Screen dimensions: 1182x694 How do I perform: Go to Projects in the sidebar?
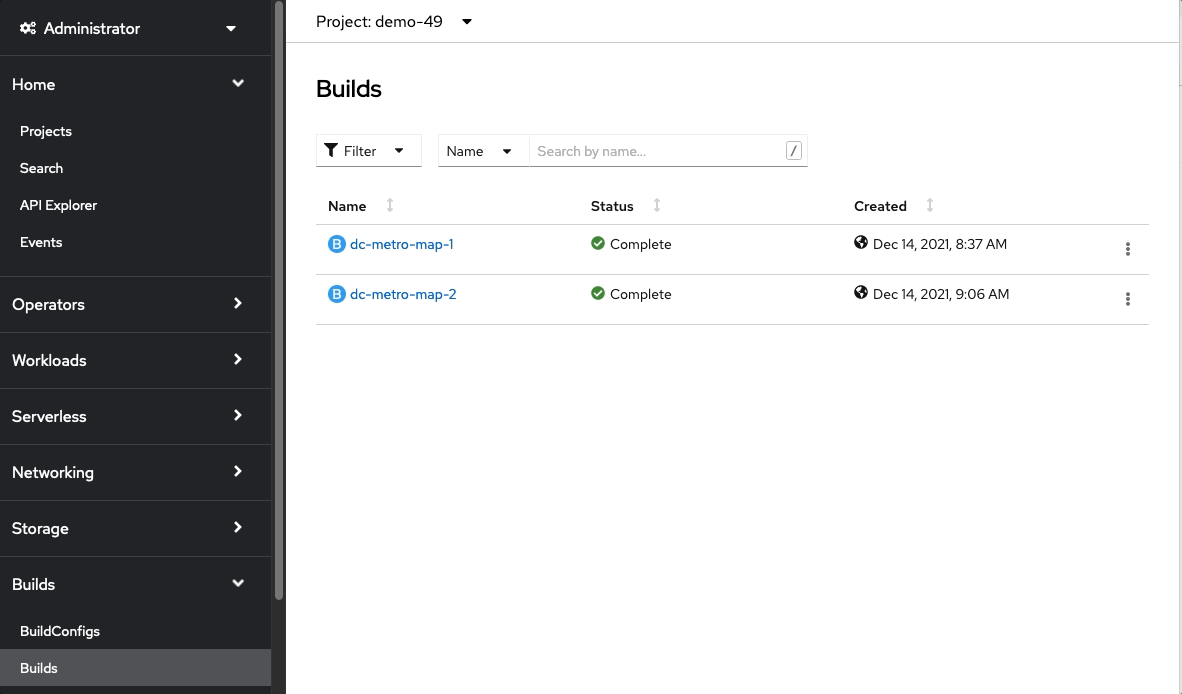(x=46, y=131)
